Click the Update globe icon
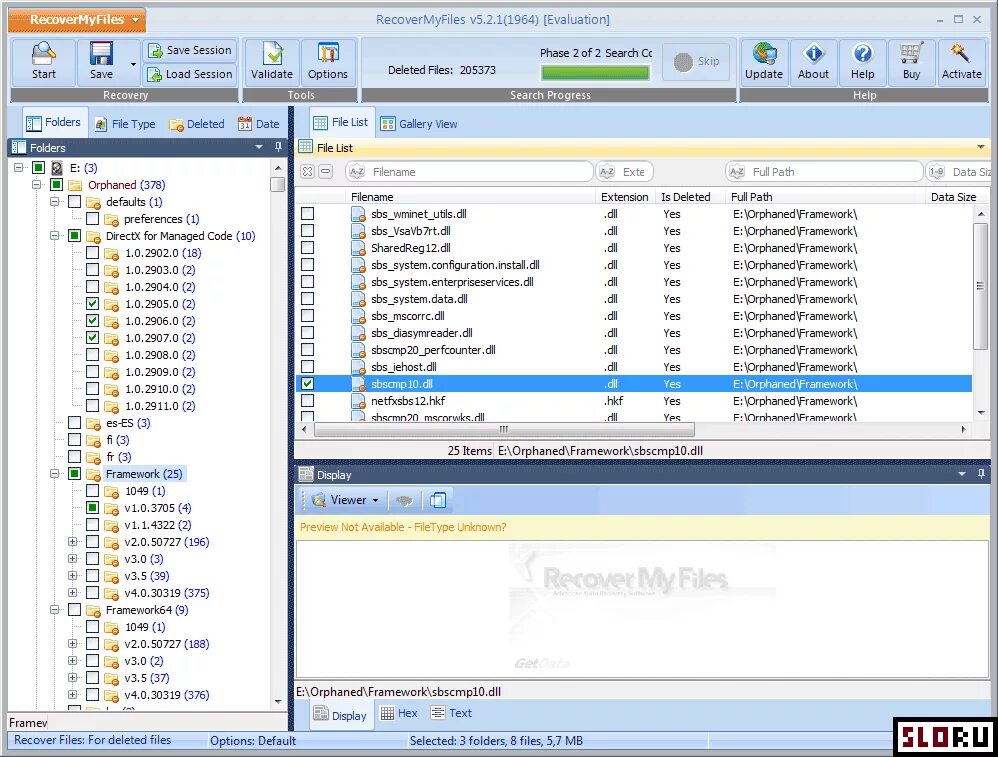This screenshot has height=757, width=998. click(764, 54)
